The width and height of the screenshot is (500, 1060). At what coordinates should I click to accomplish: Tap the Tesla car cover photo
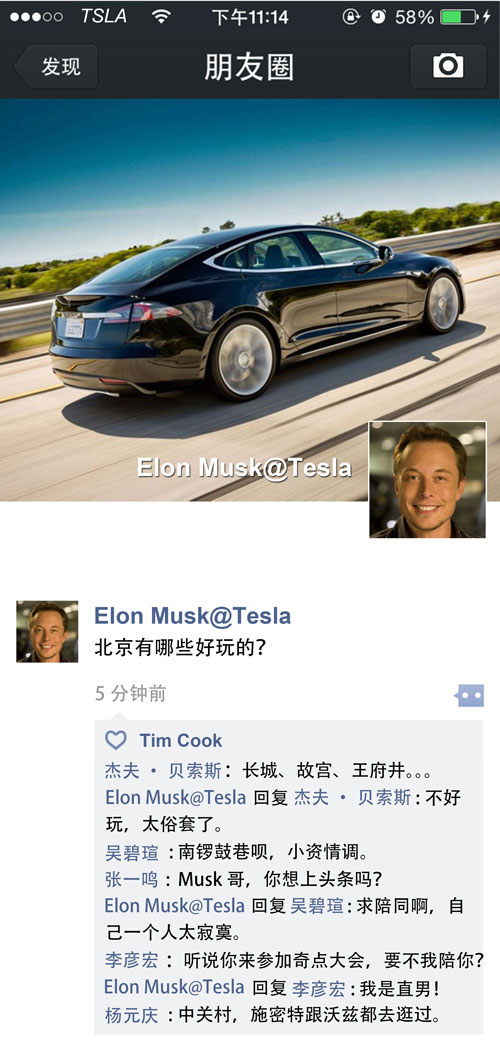point(250,300)
